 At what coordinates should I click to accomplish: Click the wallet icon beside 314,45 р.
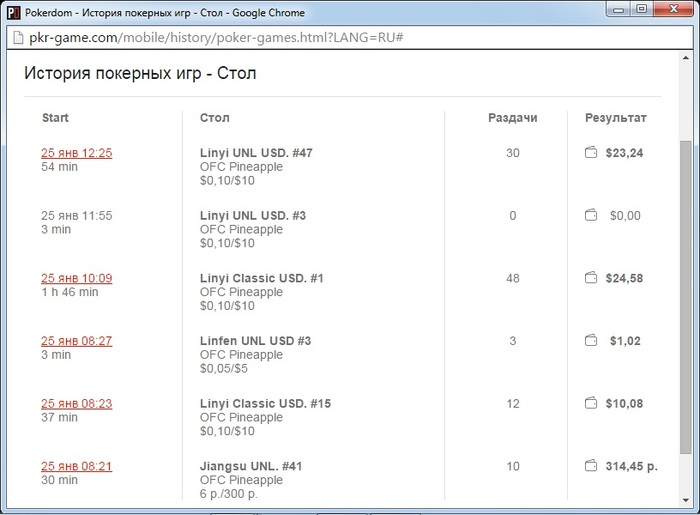(591, 466)
